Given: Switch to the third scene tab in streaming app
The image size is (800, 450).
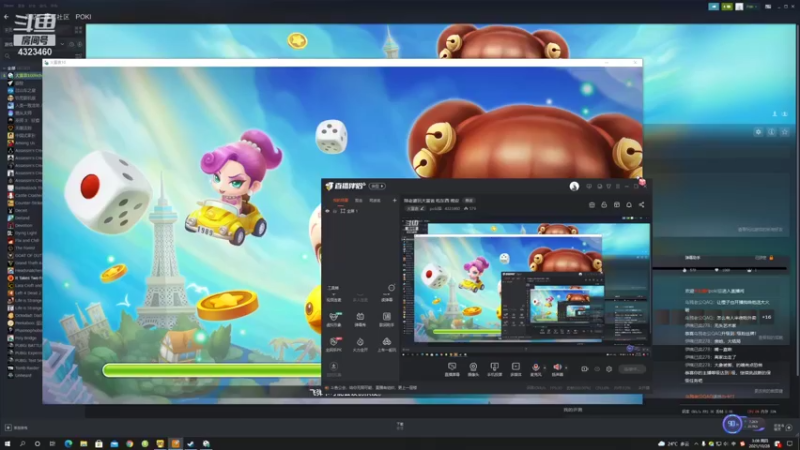Looking at the screenshot, I should click(375, 201).
